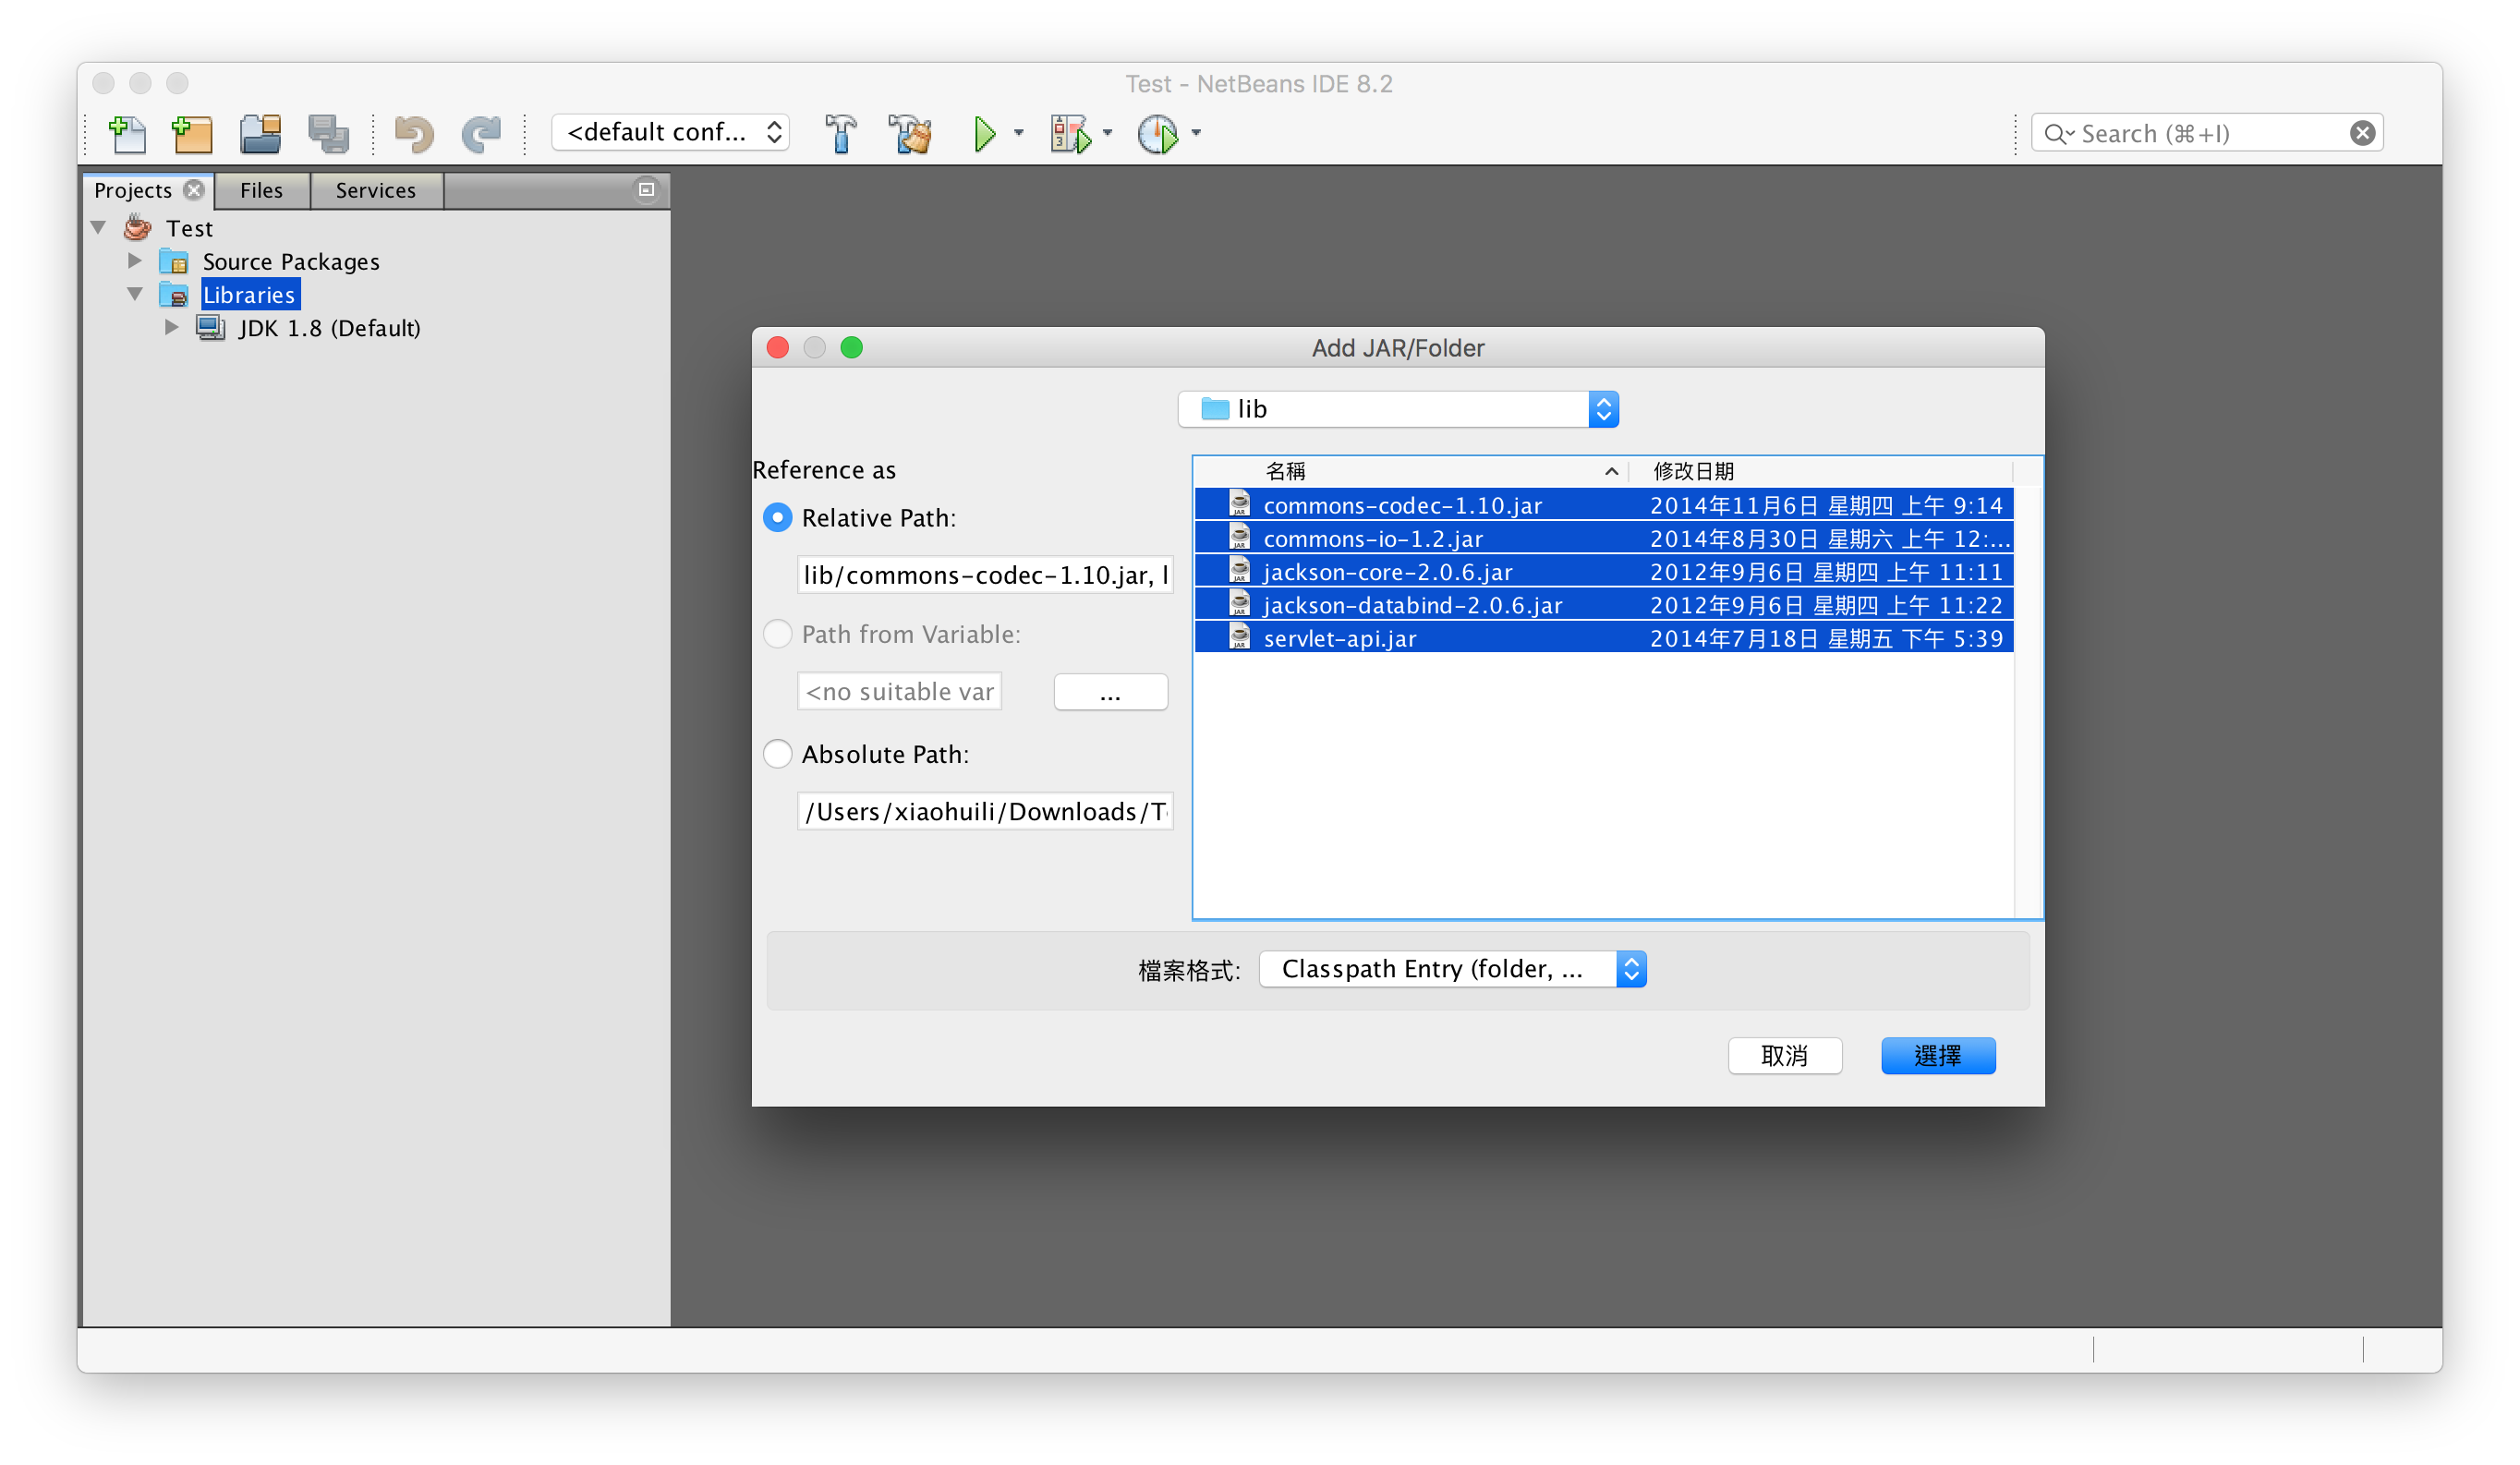Click the minimize Projects panel icon
The height and width of the screenshot is (1465, 2520).
pos(646,189)
